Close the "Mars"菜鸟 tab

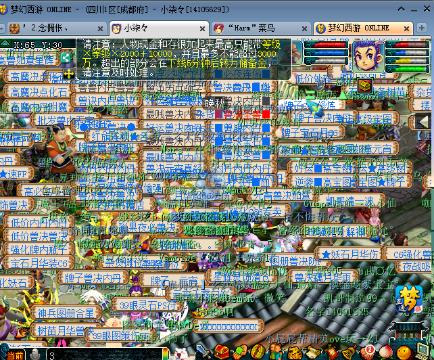(304, 29)
